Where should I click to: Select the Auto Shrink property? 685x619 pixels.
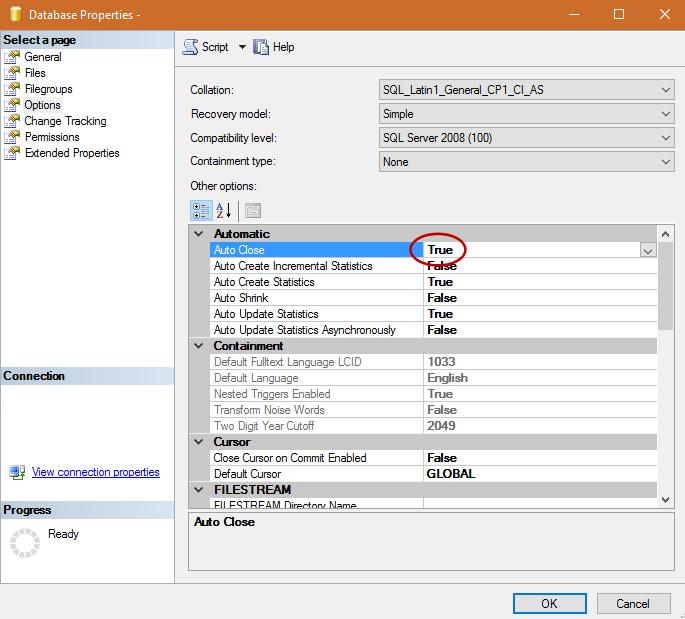tap(433, 298)
